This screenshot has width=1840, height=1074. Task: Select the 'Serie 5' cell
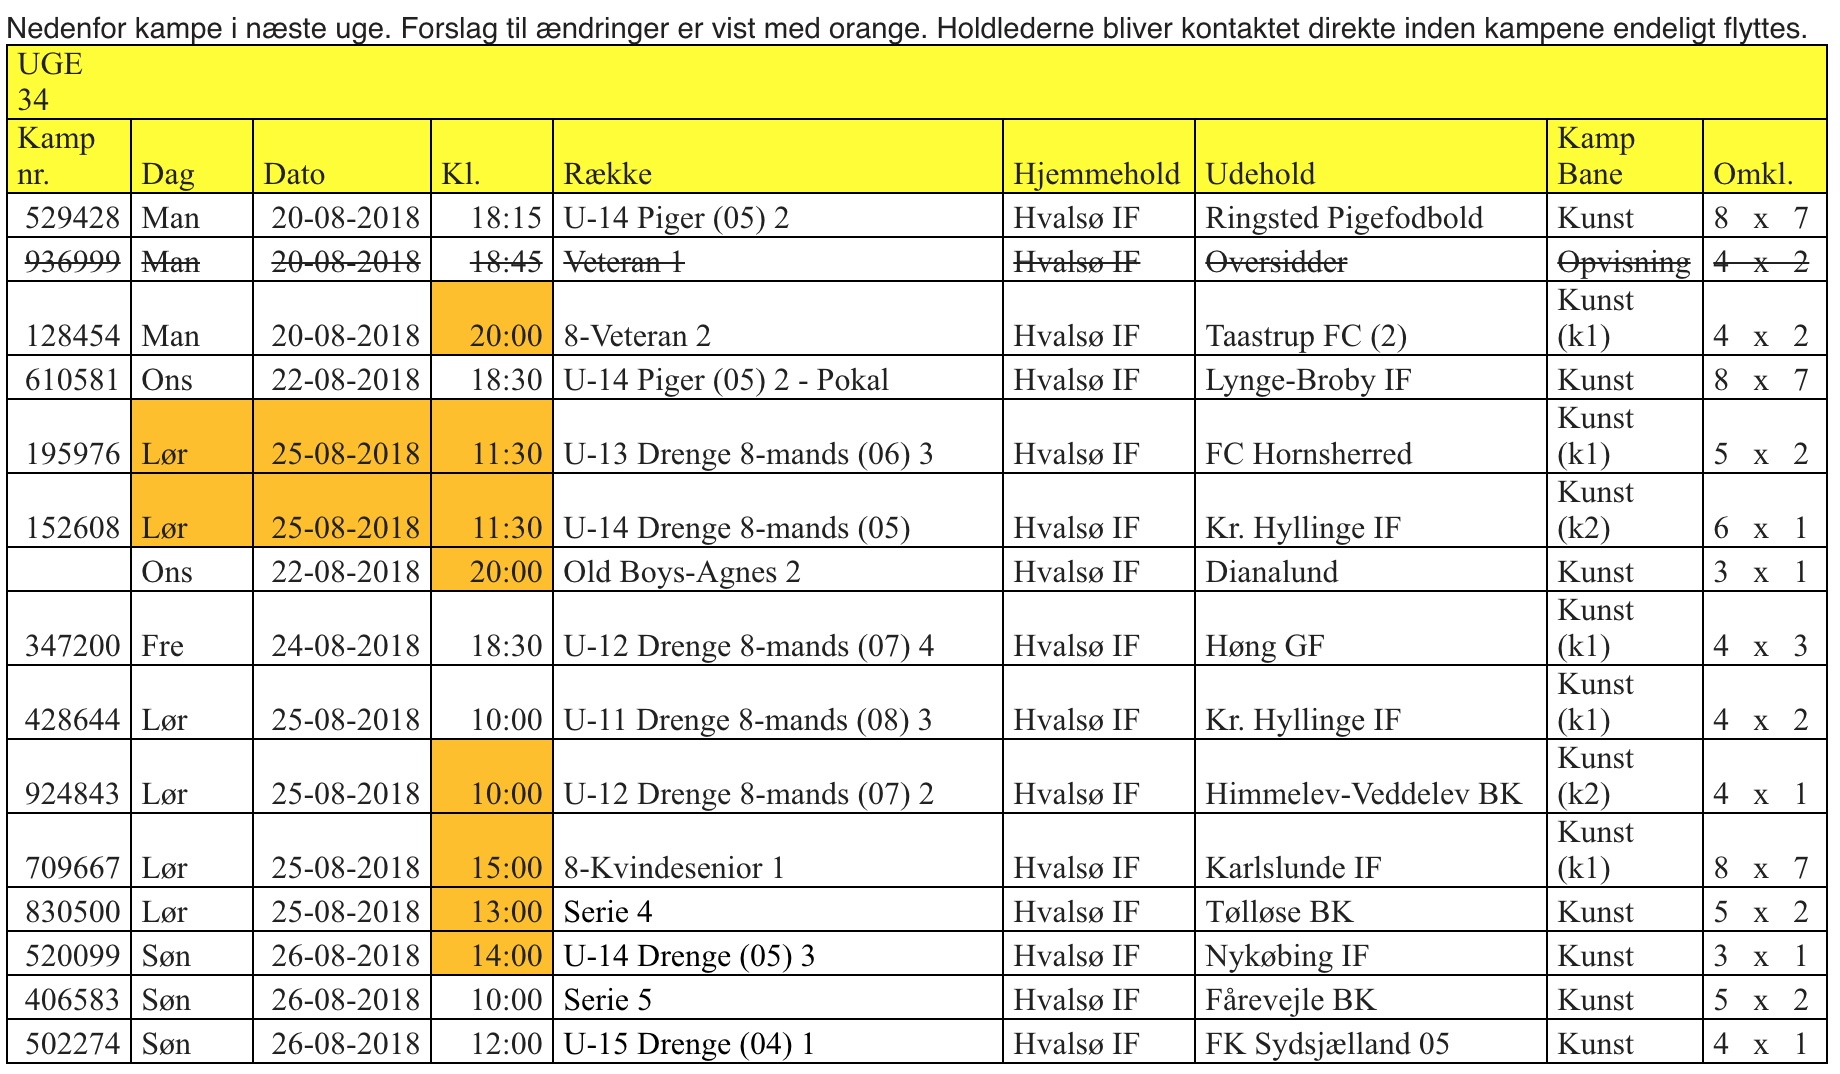777,998
